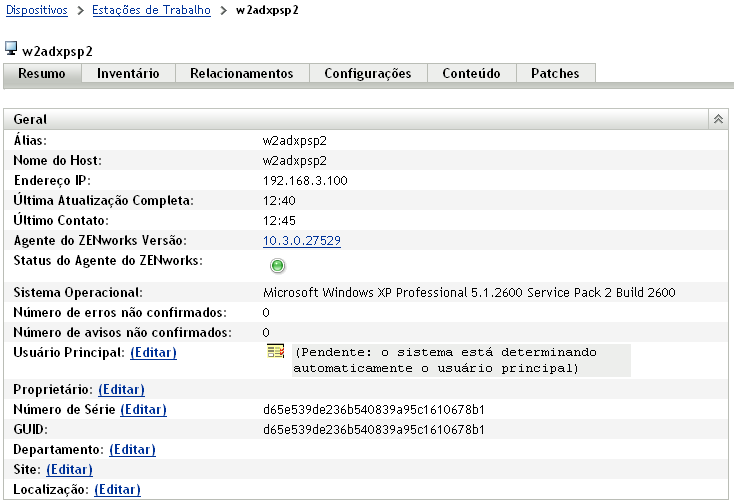This screenshot has height=502, width=734.
Task: Click the Status do Agente do ZENworks label
Action: tap(108, 261)
